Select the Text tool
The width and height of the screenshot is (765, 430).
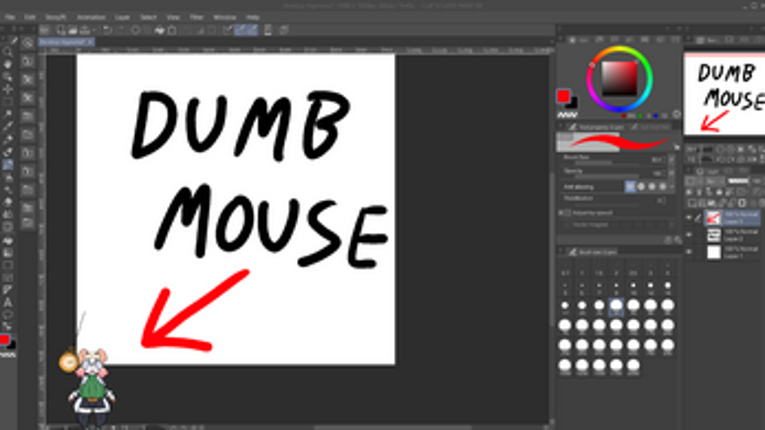(x=8, y=301)
